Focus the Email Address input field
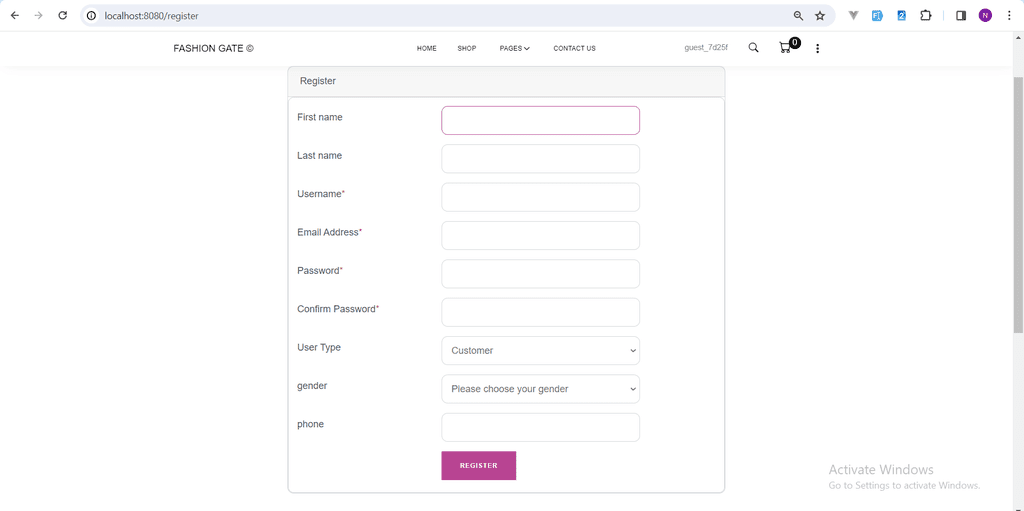Screen dimensions: 1024x511 [x=540, y=235]
